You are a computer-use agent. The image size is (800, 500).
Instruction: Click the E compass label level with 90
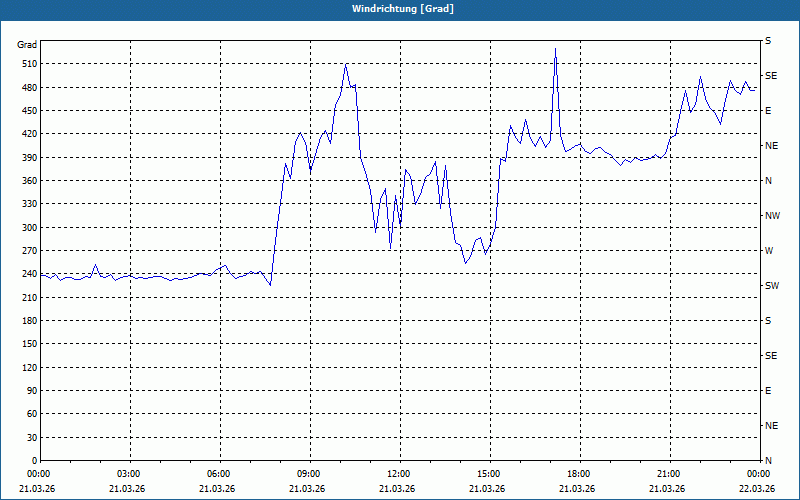point(768,391)
